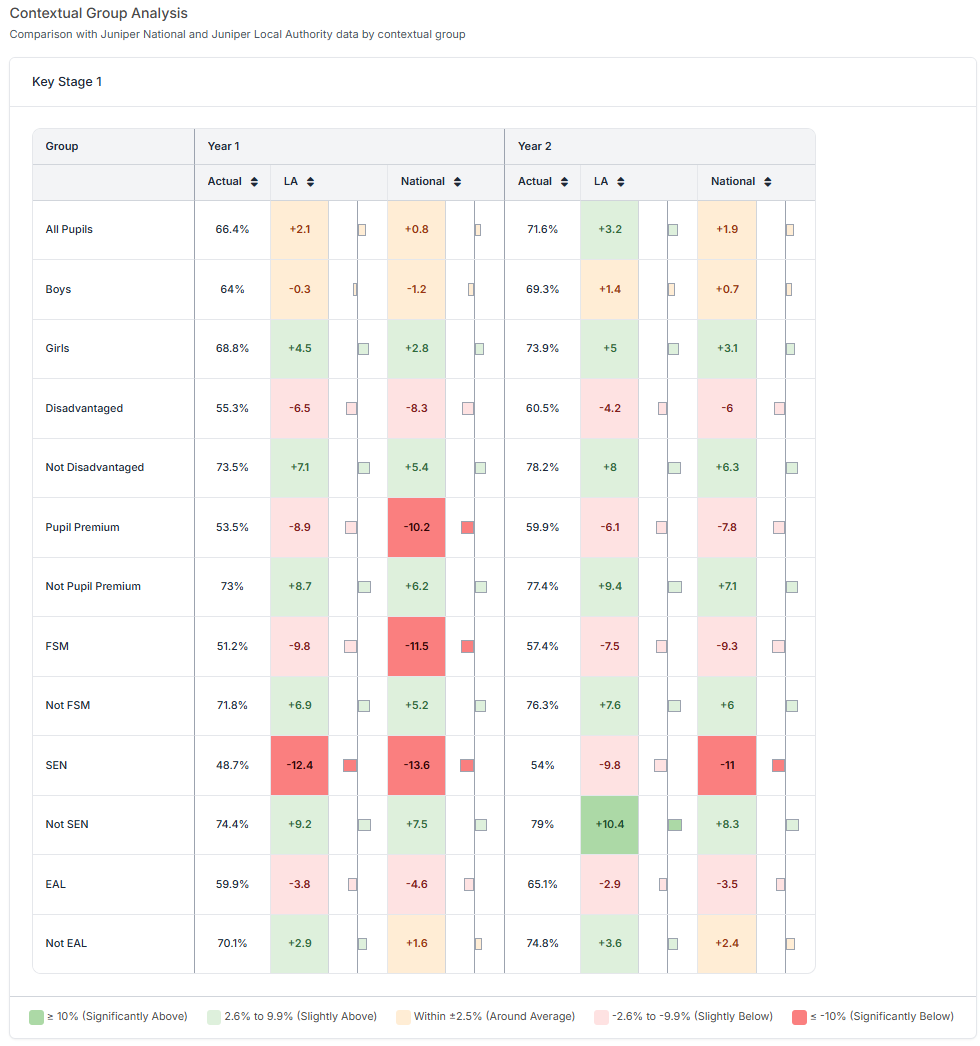Click the red bar beside FSM Year 1 -11.5
980x1046 pixels.
[467, 647]
